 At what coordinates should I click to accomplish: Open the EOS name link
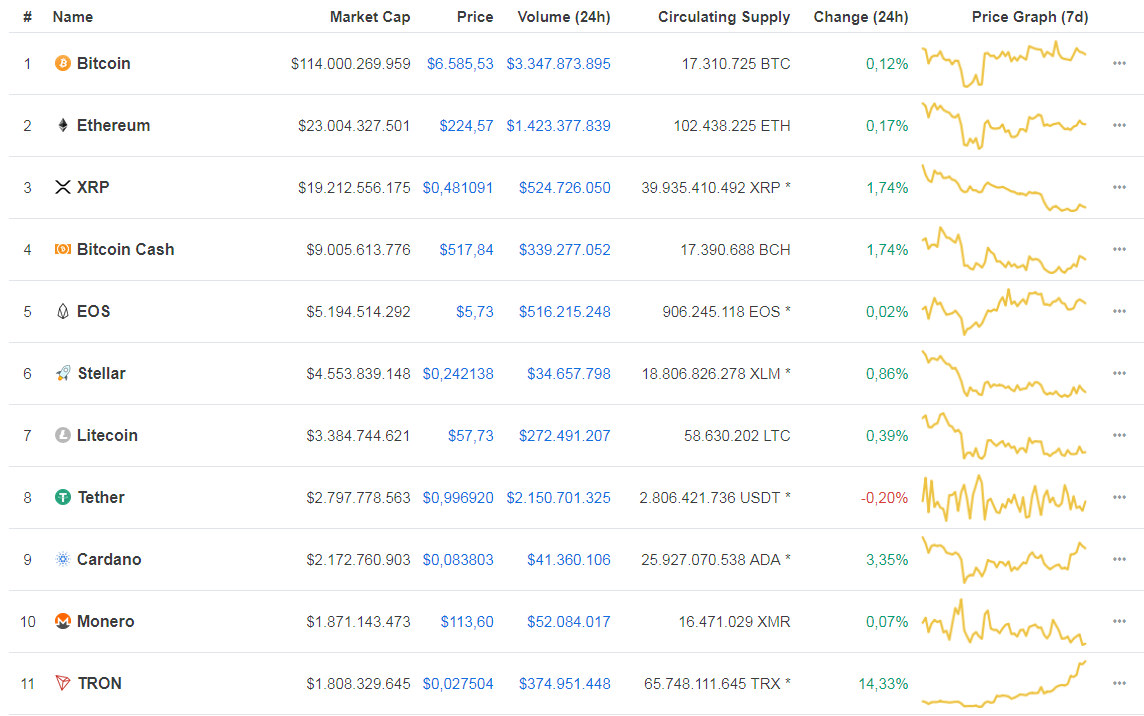pos(93,312)
